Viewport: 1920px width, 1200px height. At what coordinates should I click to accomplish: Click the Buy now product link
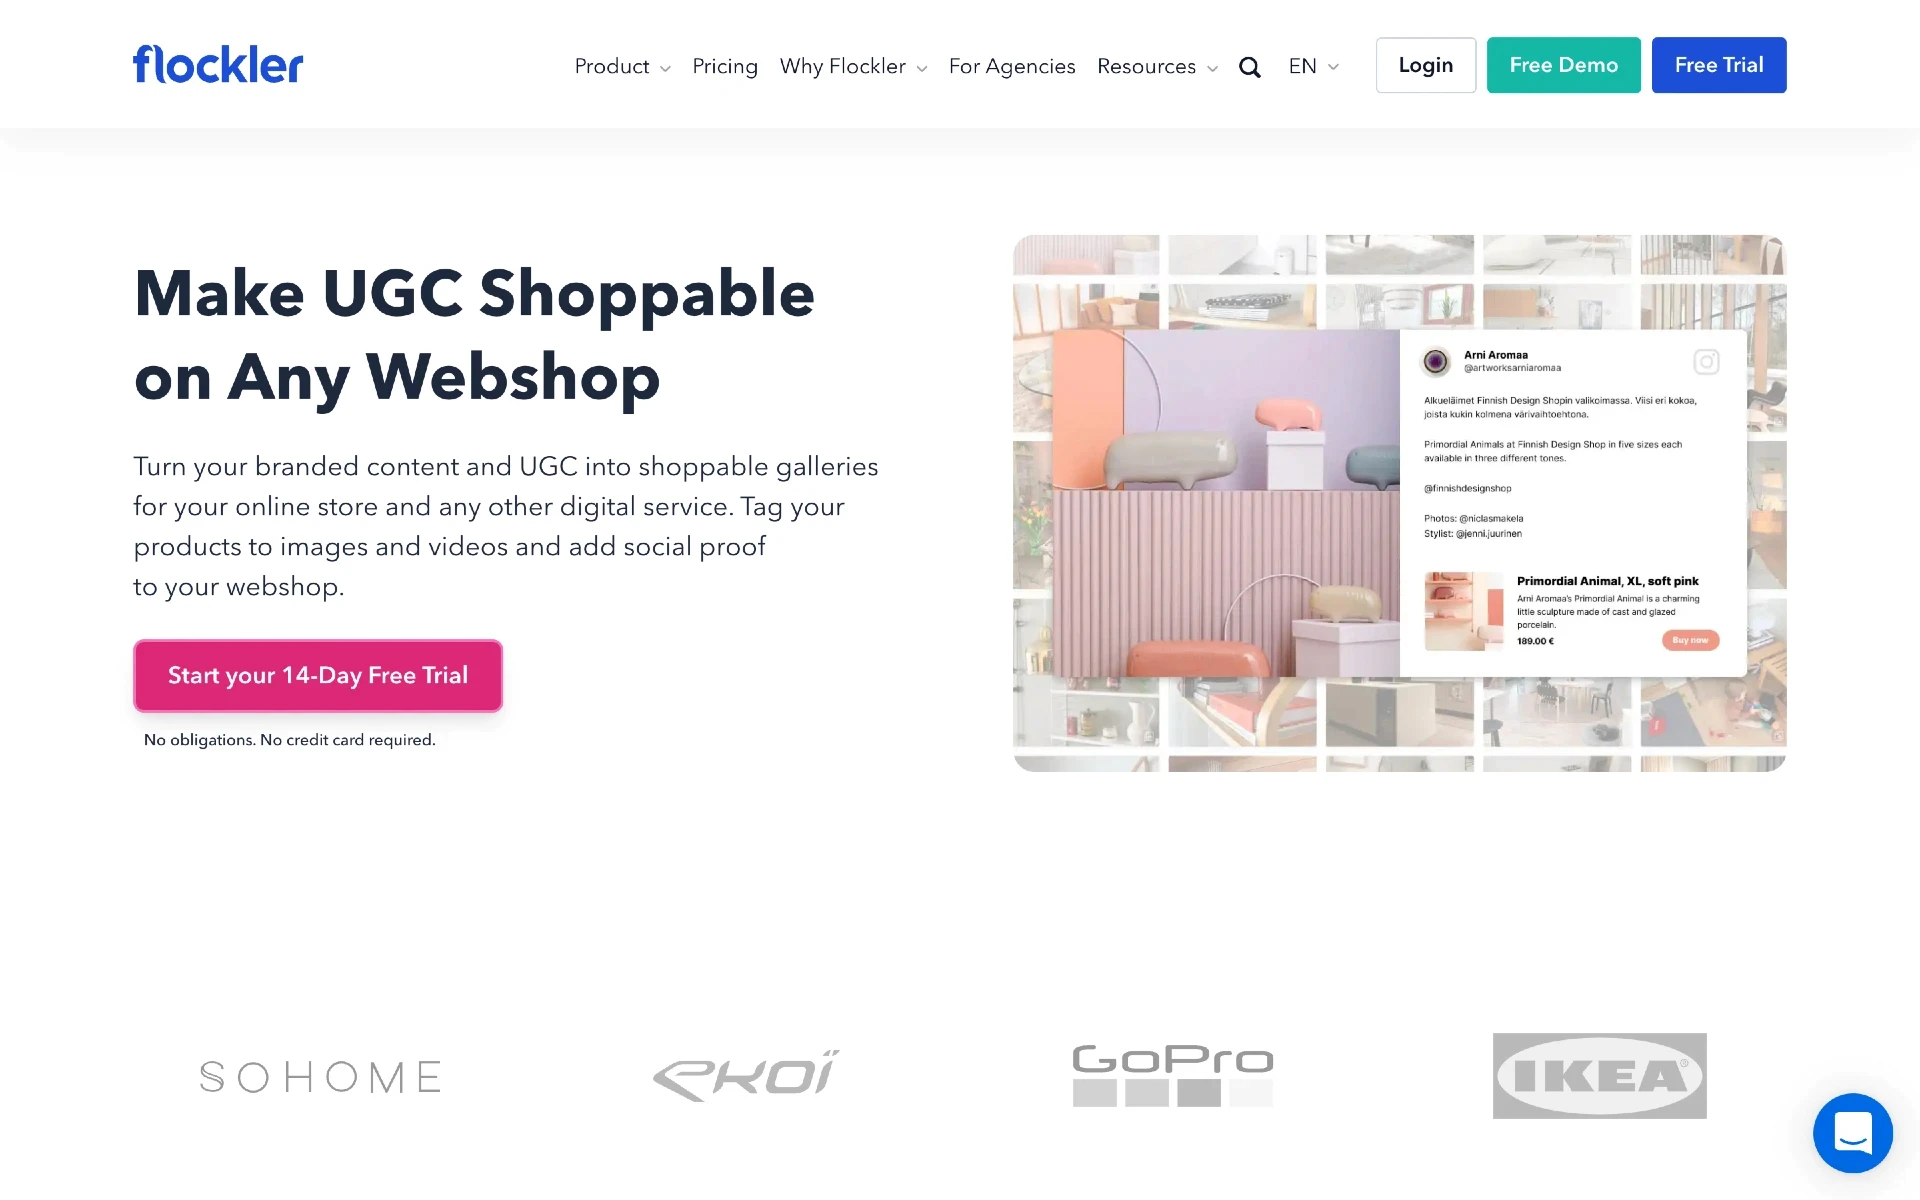(1689, 639)
